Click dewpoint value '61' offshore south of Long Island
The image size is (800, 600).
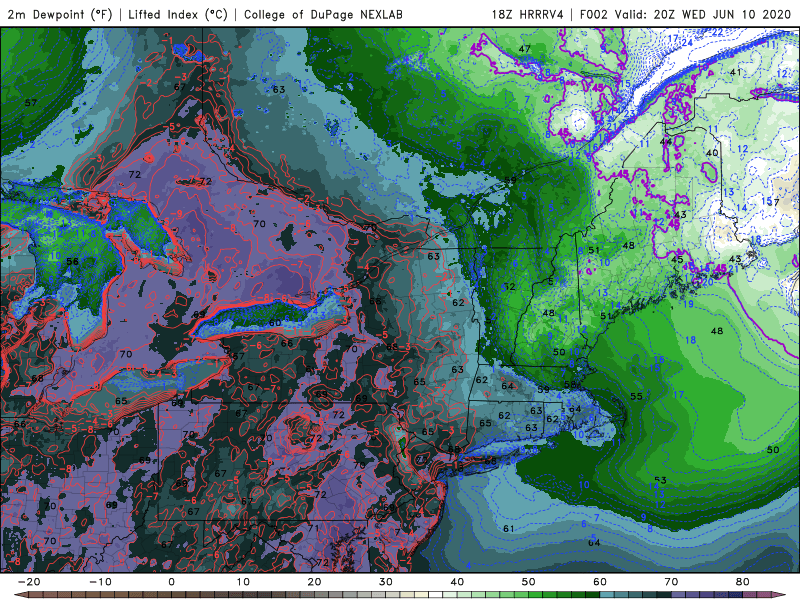pyautogui.click(x=509, y=529)
